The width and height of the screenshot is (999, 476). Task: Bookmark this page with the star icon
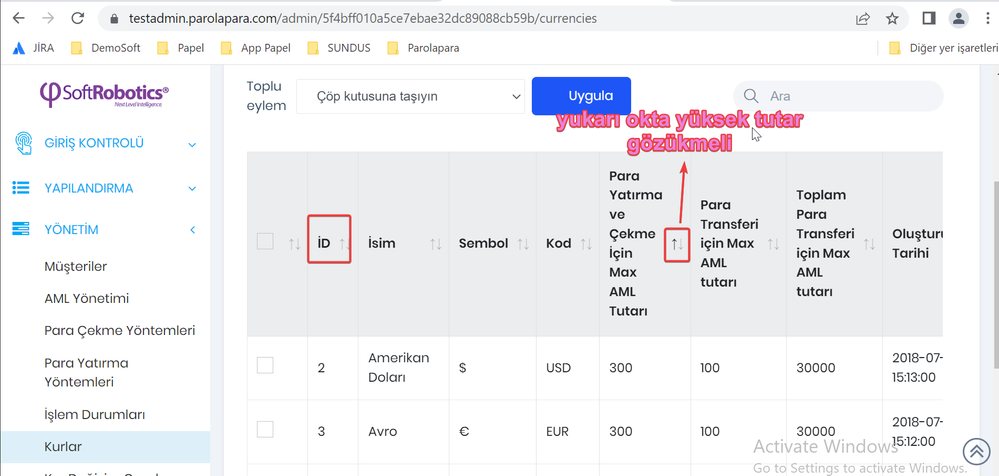click(892, 18)
